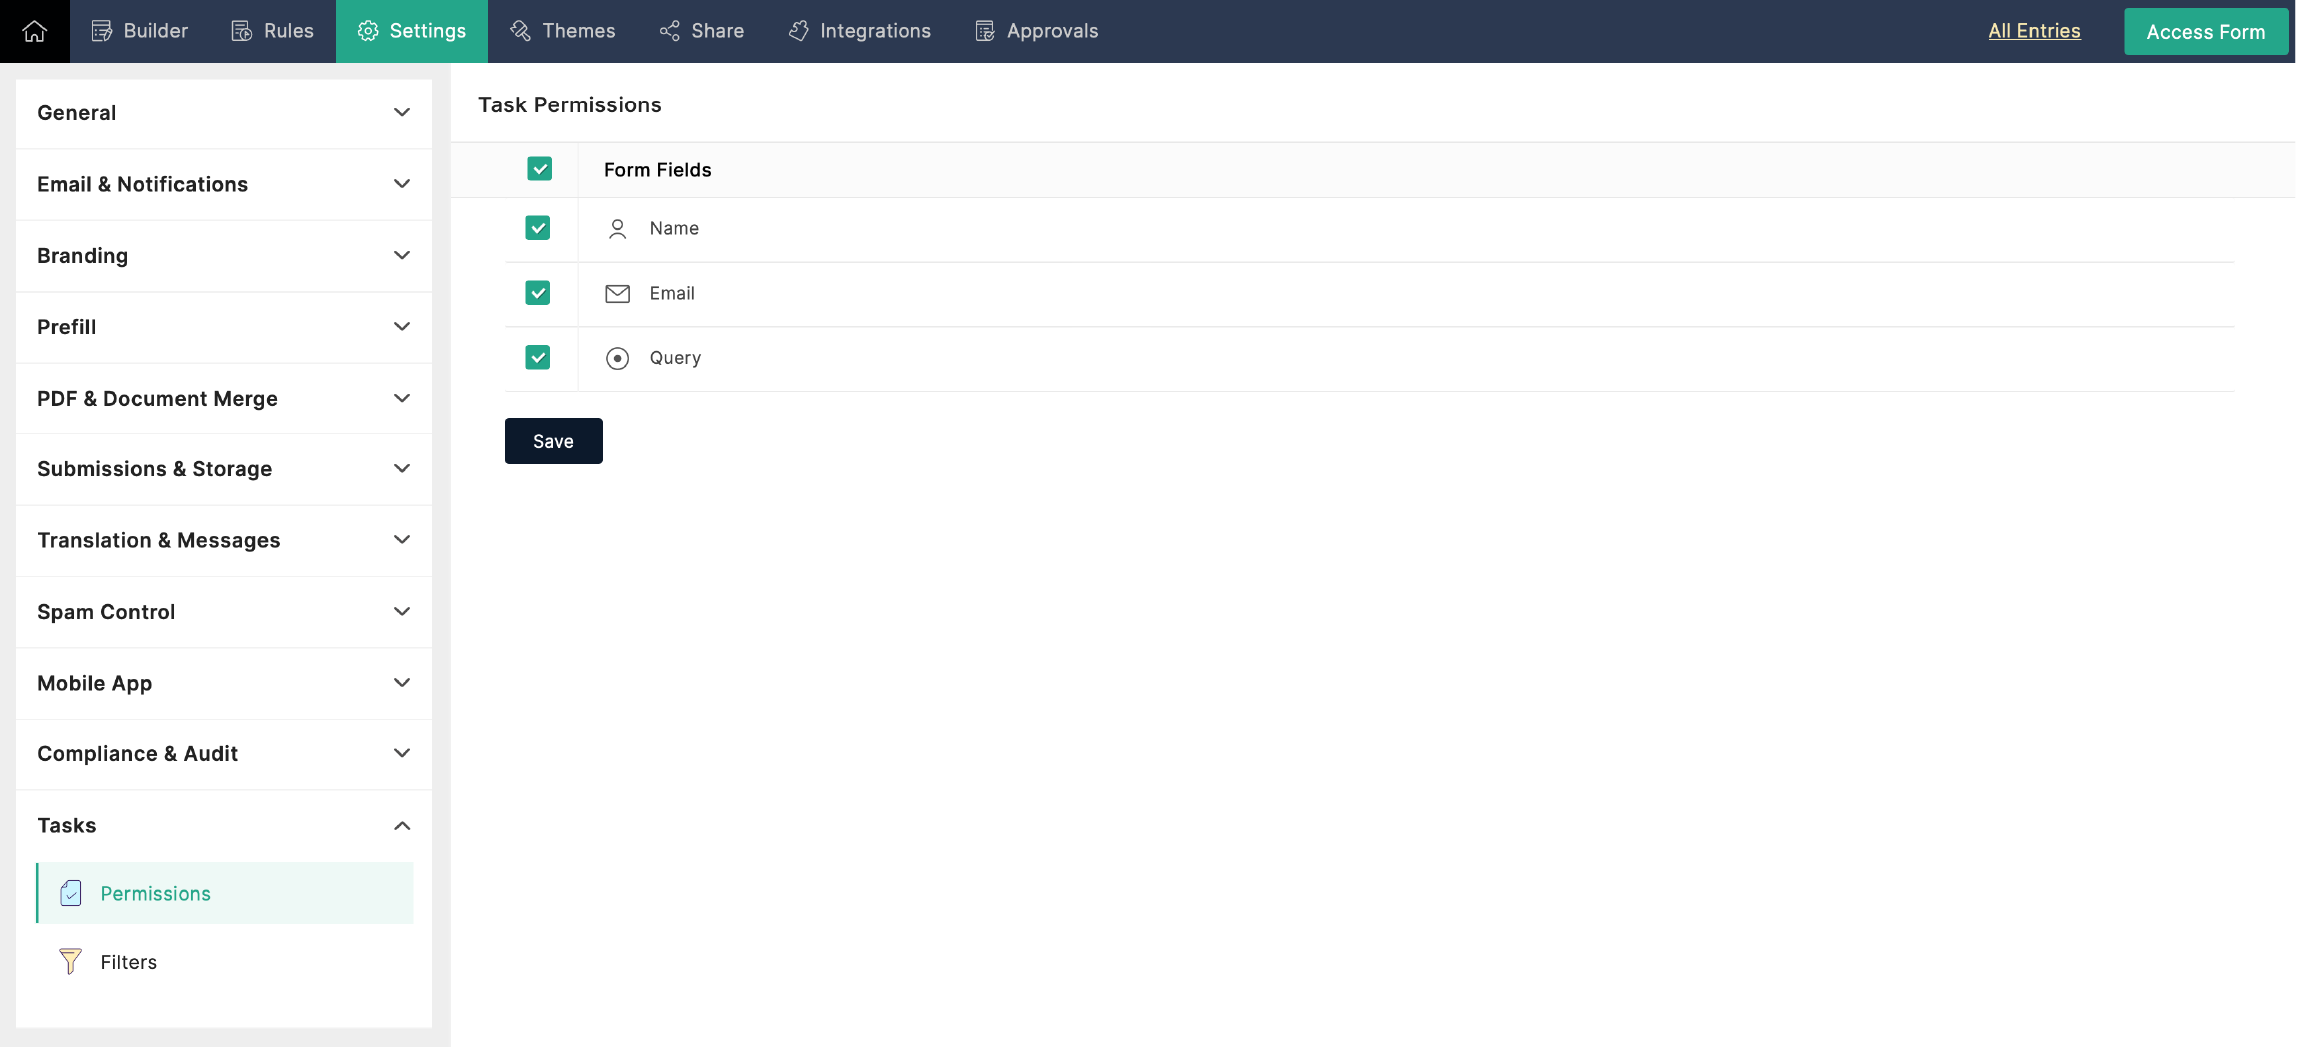Image resolution: width=2297 pixels, height=1047 pixels.
Task: Select Permissions under Tasks
Action: tap(225, 893)
